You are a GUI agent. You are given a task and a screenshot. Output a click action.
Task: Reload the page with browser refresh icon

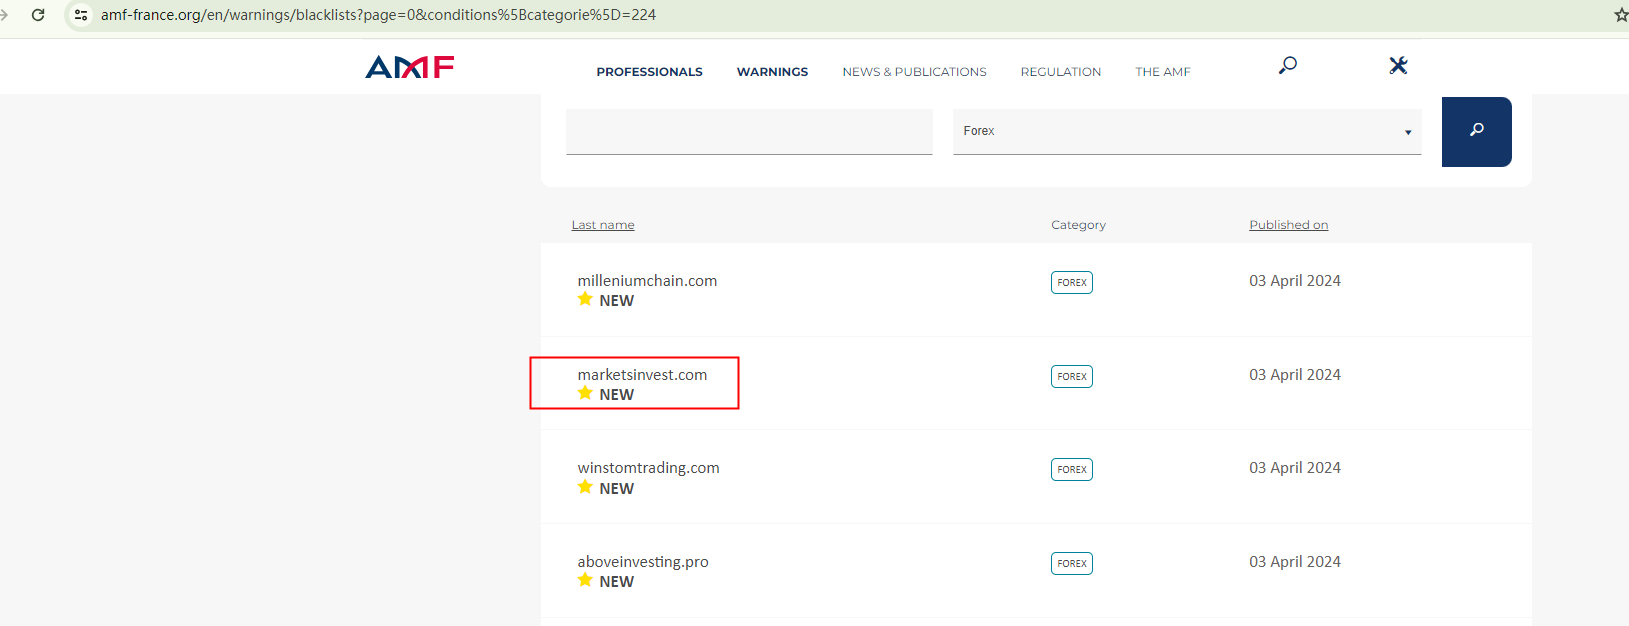coord(38,15)
